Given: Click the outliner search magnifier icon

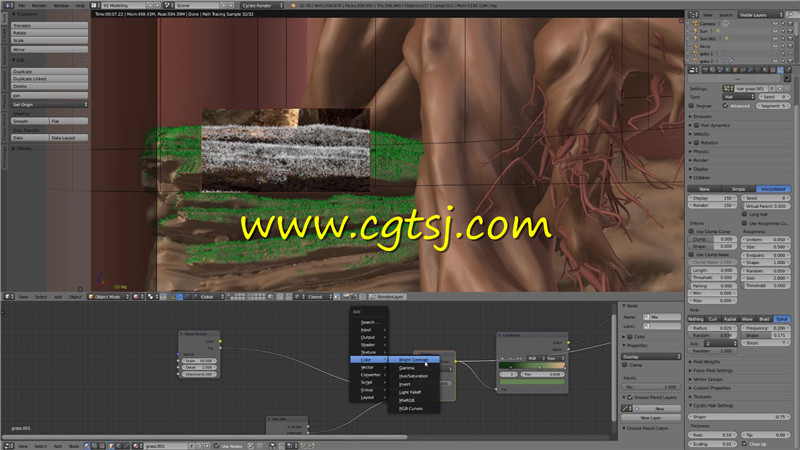Looking at the screenshot, I should [x=790, y=15].
